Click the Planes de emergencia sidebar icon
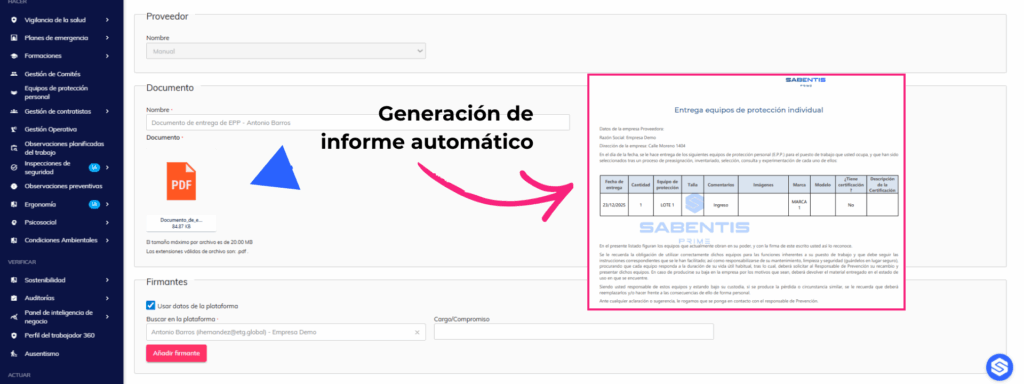The width and height of the screenshot is (1024, 384). 14,38
